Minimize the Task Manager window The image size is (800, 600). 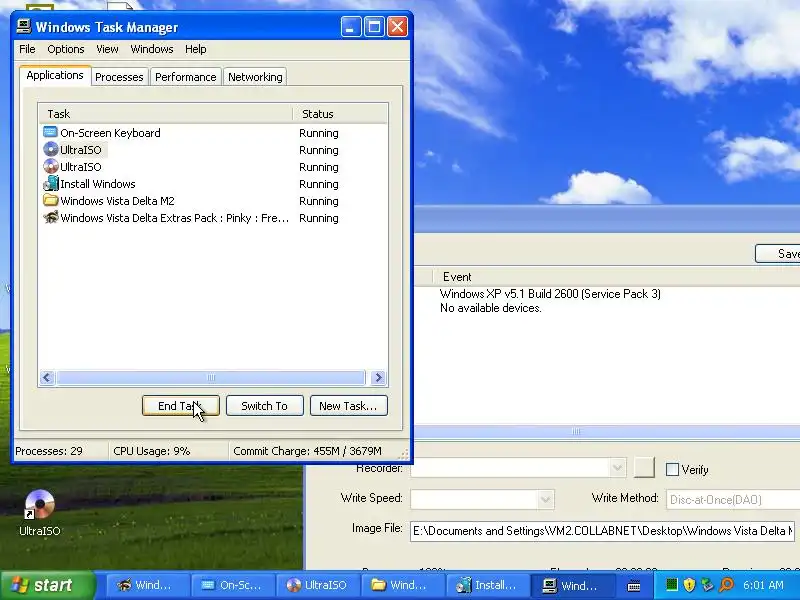pyautogui.click(x=351, y=27)
